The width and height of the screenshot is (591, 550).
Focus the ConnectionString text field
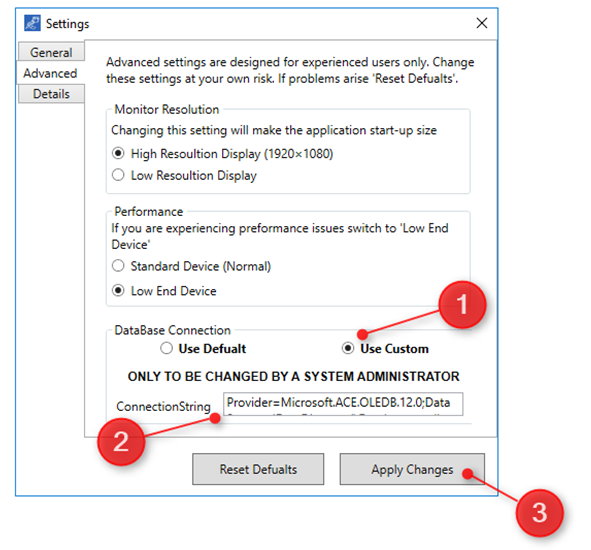click(343, 404)
